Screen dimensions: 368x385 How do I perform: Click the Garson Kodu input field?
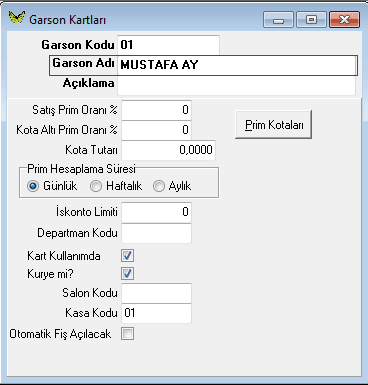(168, 45)
